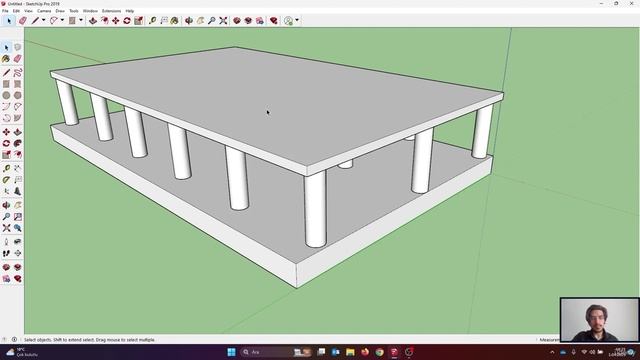Open the View menu
This screenshot has height=360, width=640.
pyautogui.click(x=29, y=11)
